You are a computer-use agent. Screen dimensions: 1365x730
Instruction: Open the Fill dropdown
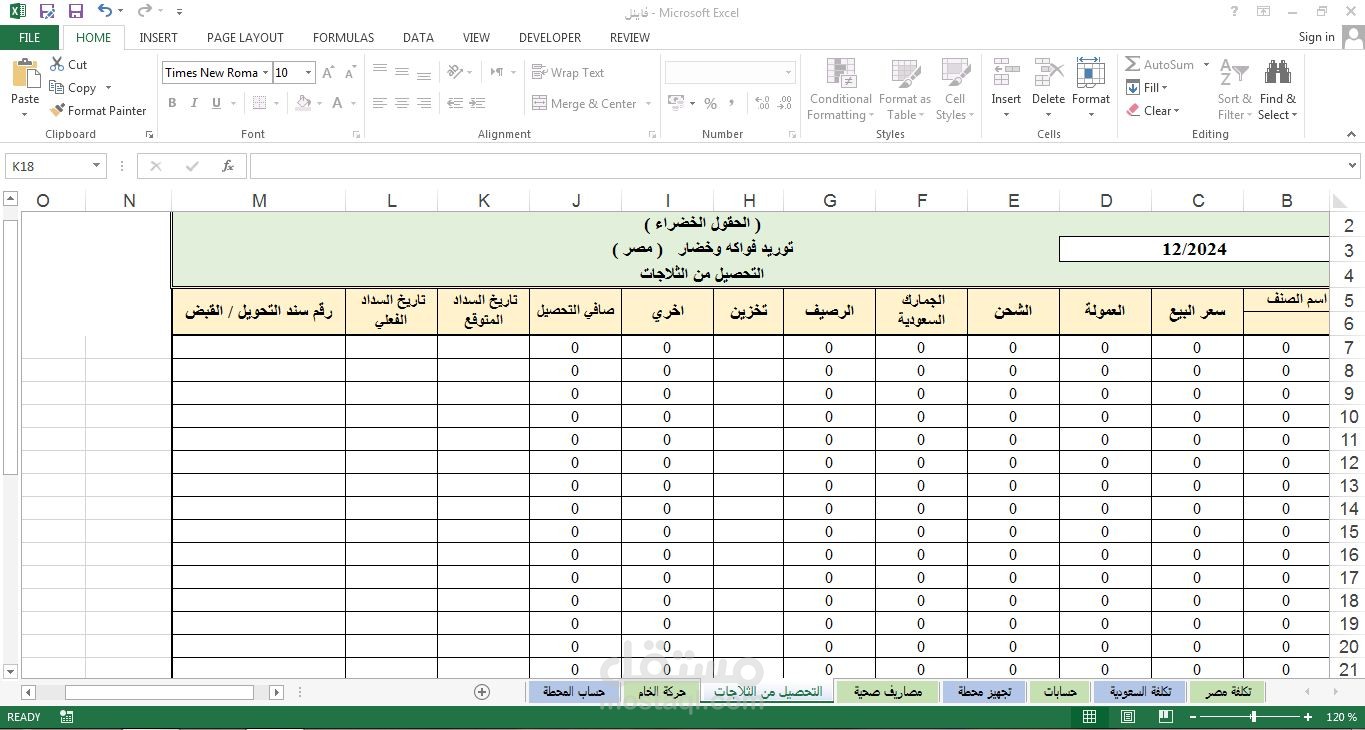1147,88
